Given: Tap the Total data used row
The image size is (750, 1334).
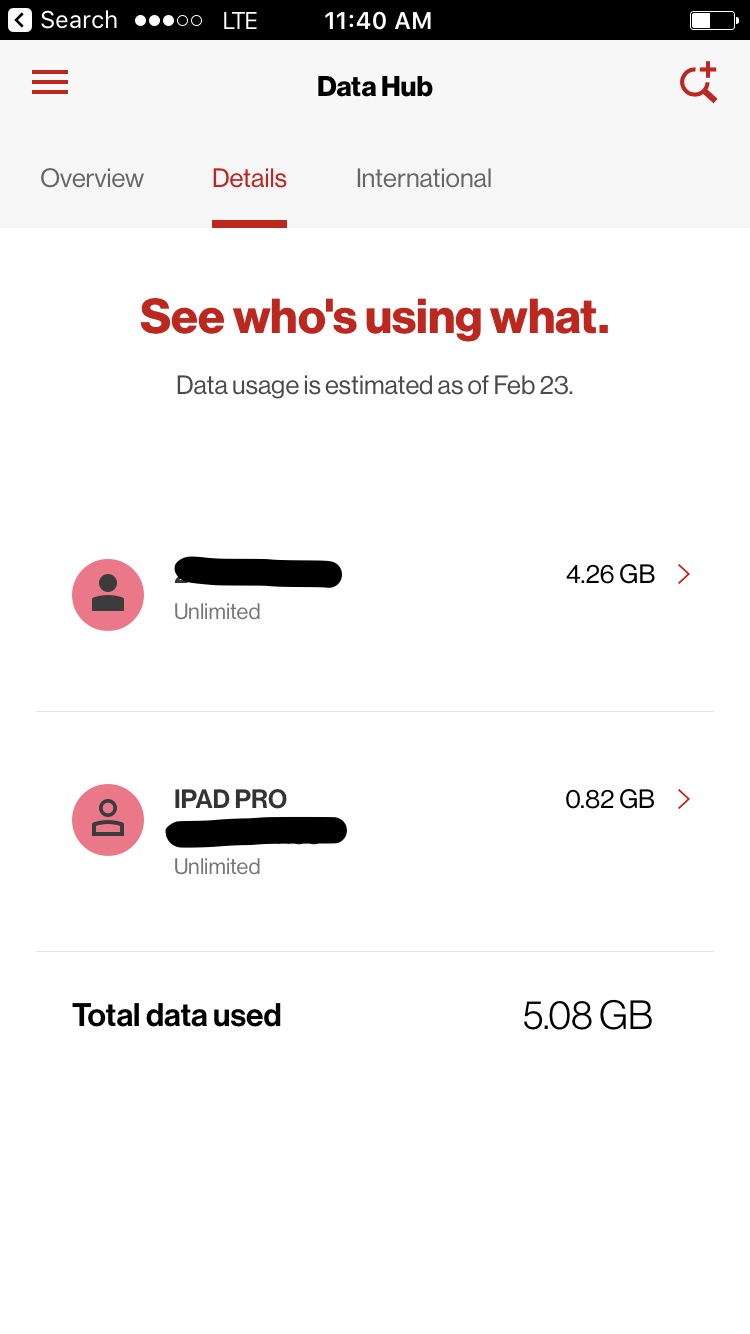Looking at the screenshot, I should pos(375,1016).
